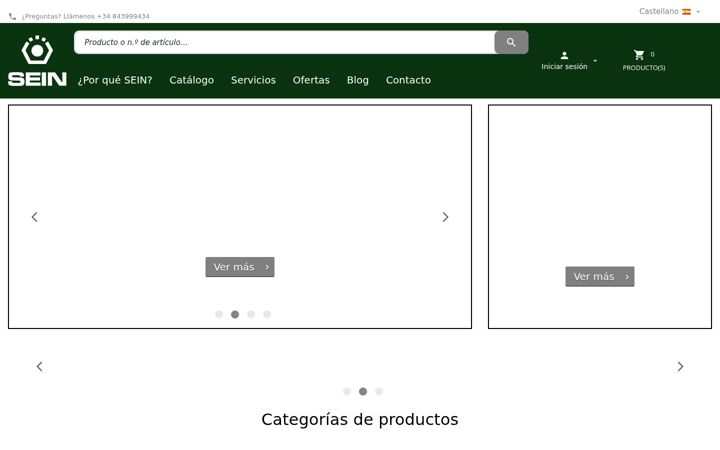Click the phone number +34 843999434
Image resolution: width=720 pixels, height=450 pixels.
click(x=123, y=17)
